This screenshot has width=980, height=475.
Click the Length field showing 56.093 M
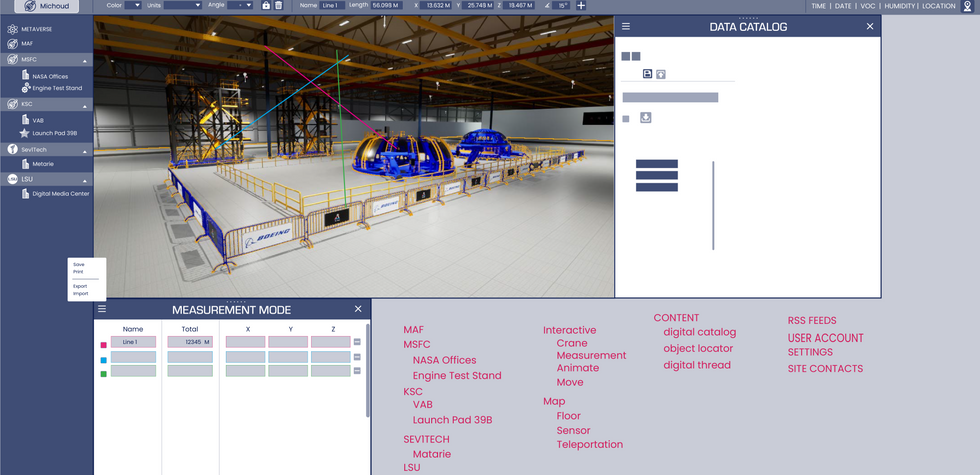387,5
